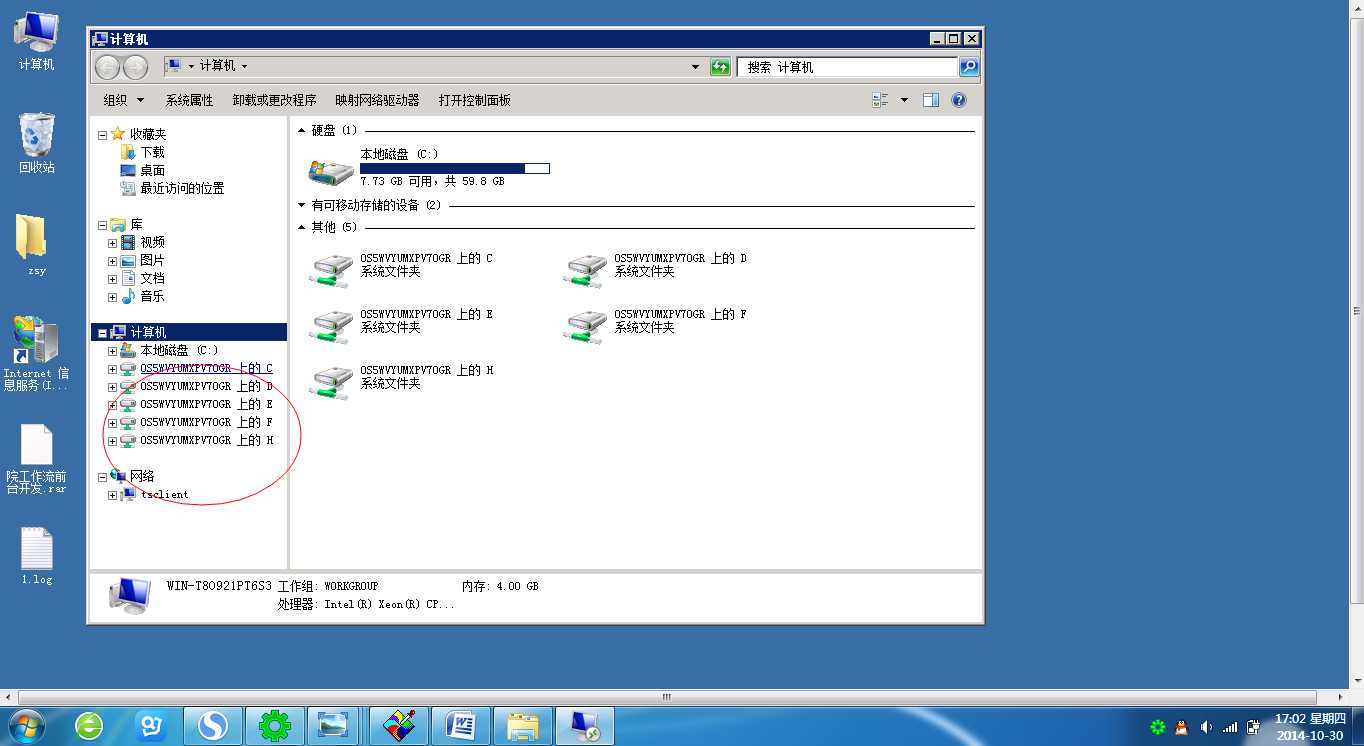Screen dimensions: 1364x746
Task: Click the horizontal scrollbar at bottom of screen
Action: pos(666,697)
